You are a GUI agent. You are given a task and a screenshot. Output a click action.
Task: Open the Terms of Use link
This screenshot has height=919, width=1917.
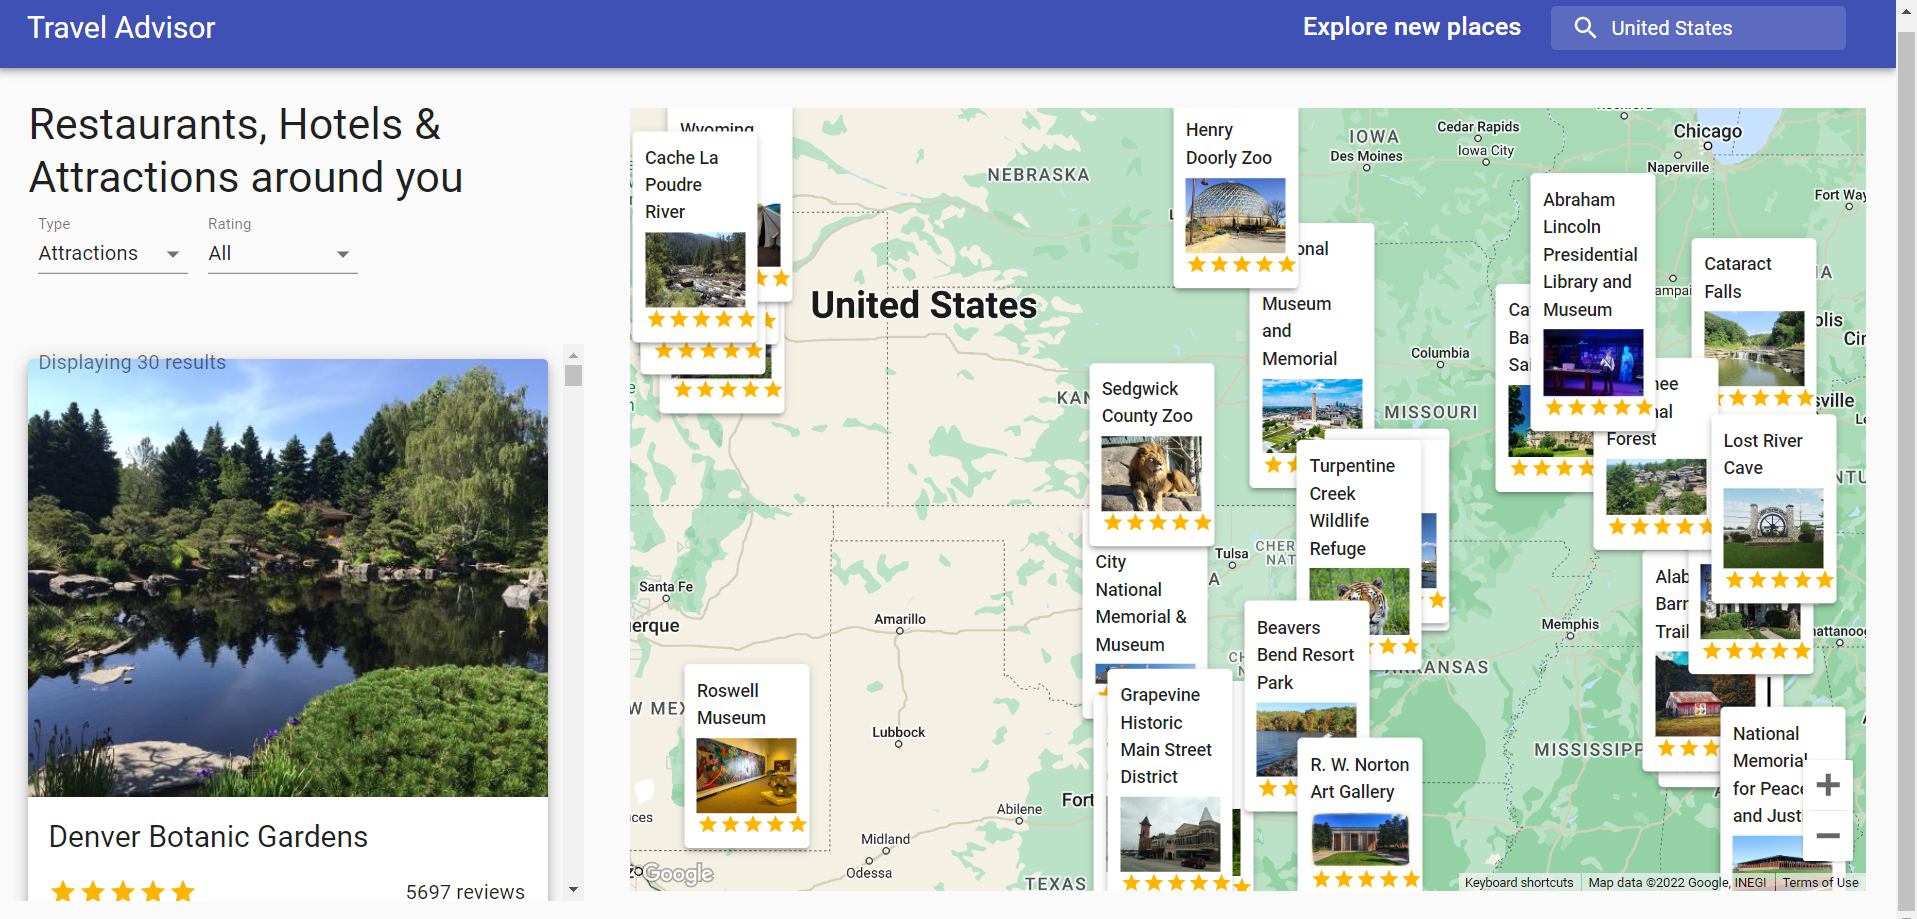[x=1820, y=882]
